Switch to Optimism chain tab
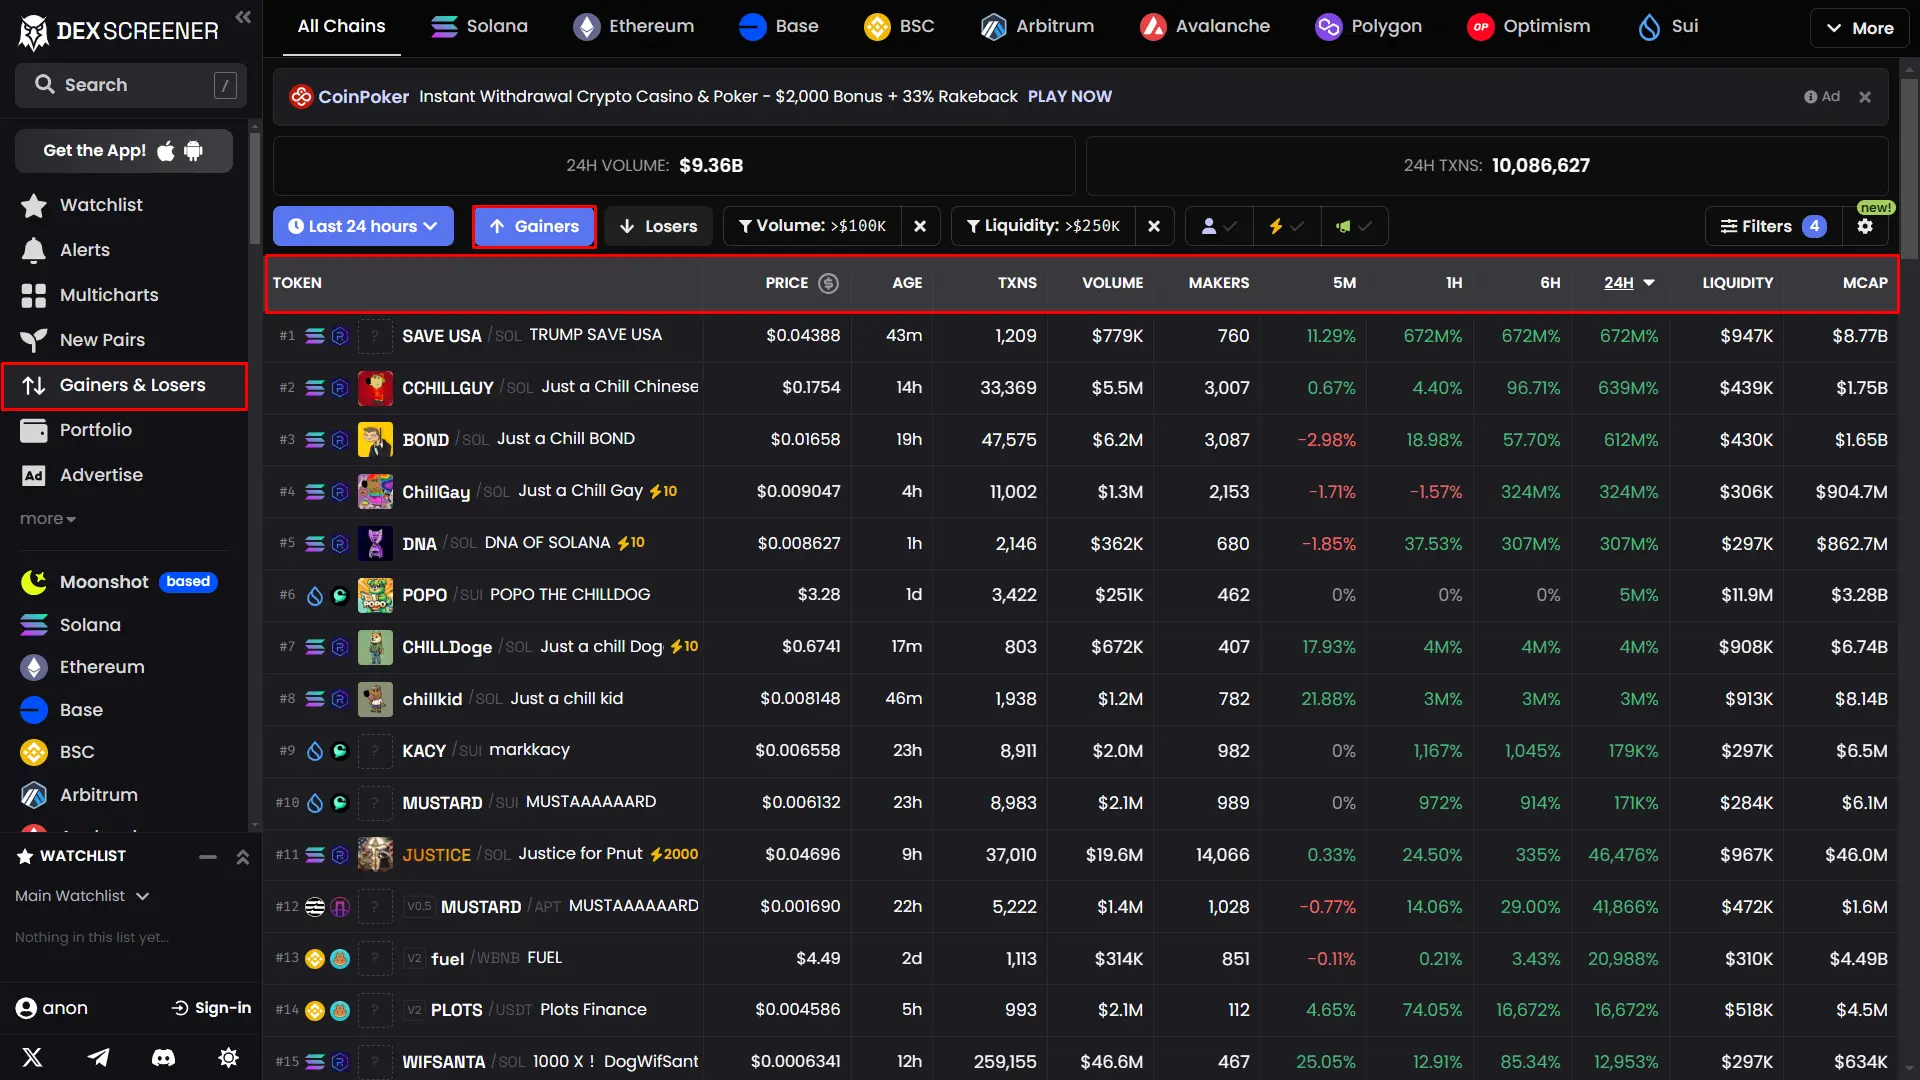Image resolution: width=1920 pixels, height=1080 pixels. pyautogui.click(x=1528, y=26)
